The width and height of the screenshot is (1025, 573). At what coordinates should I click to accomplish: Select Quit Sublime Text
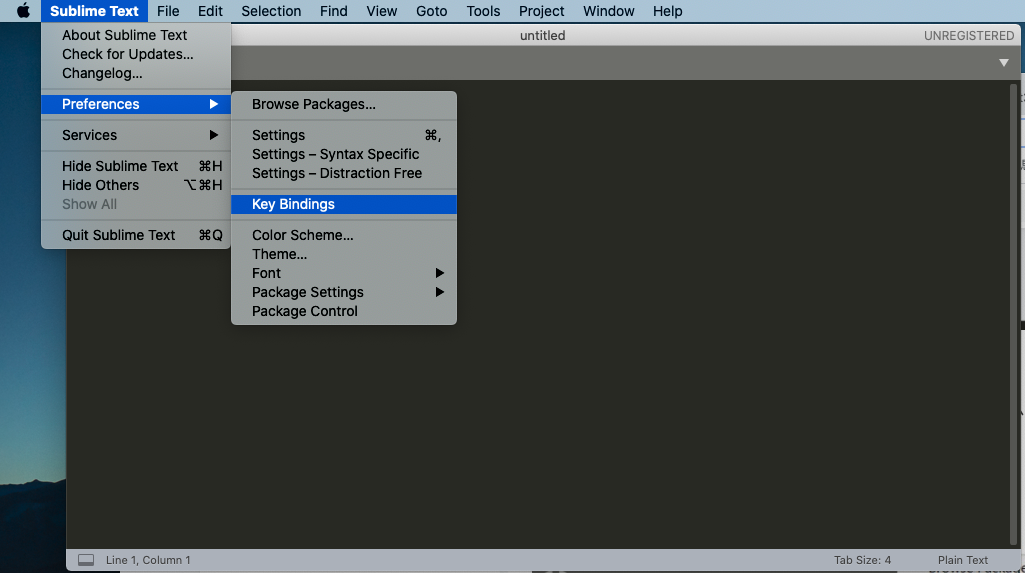click(x=136, y=235)
